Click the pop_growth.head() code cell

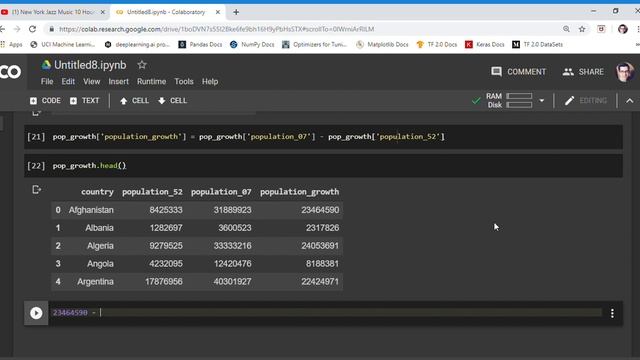[89, 166]
